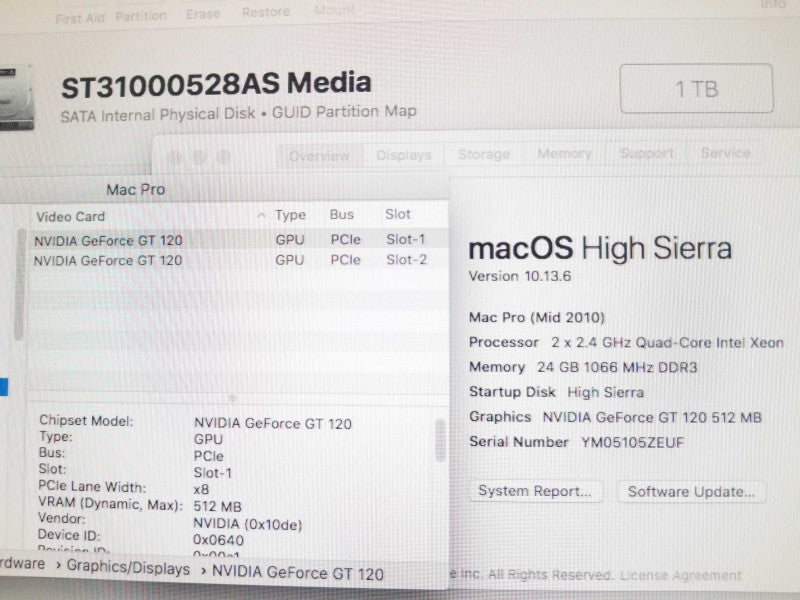Click the left sidebar scrollbar

(20, 285)
